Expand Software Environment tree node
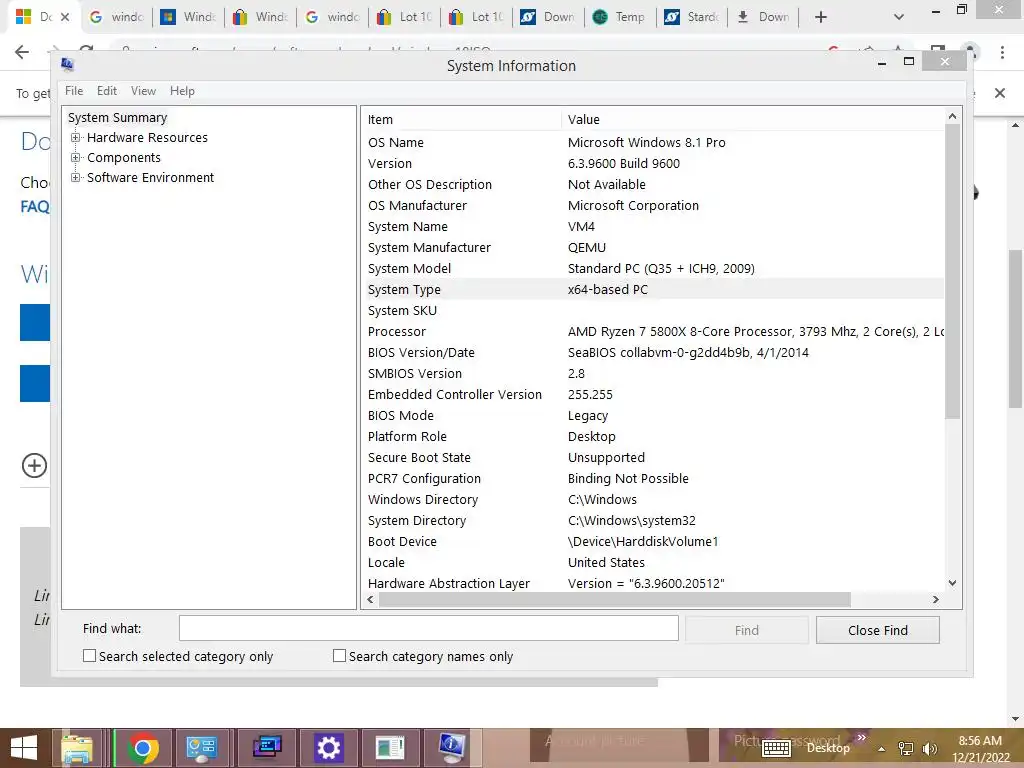The image size is (1024, 768). click(x=76, y=178)
